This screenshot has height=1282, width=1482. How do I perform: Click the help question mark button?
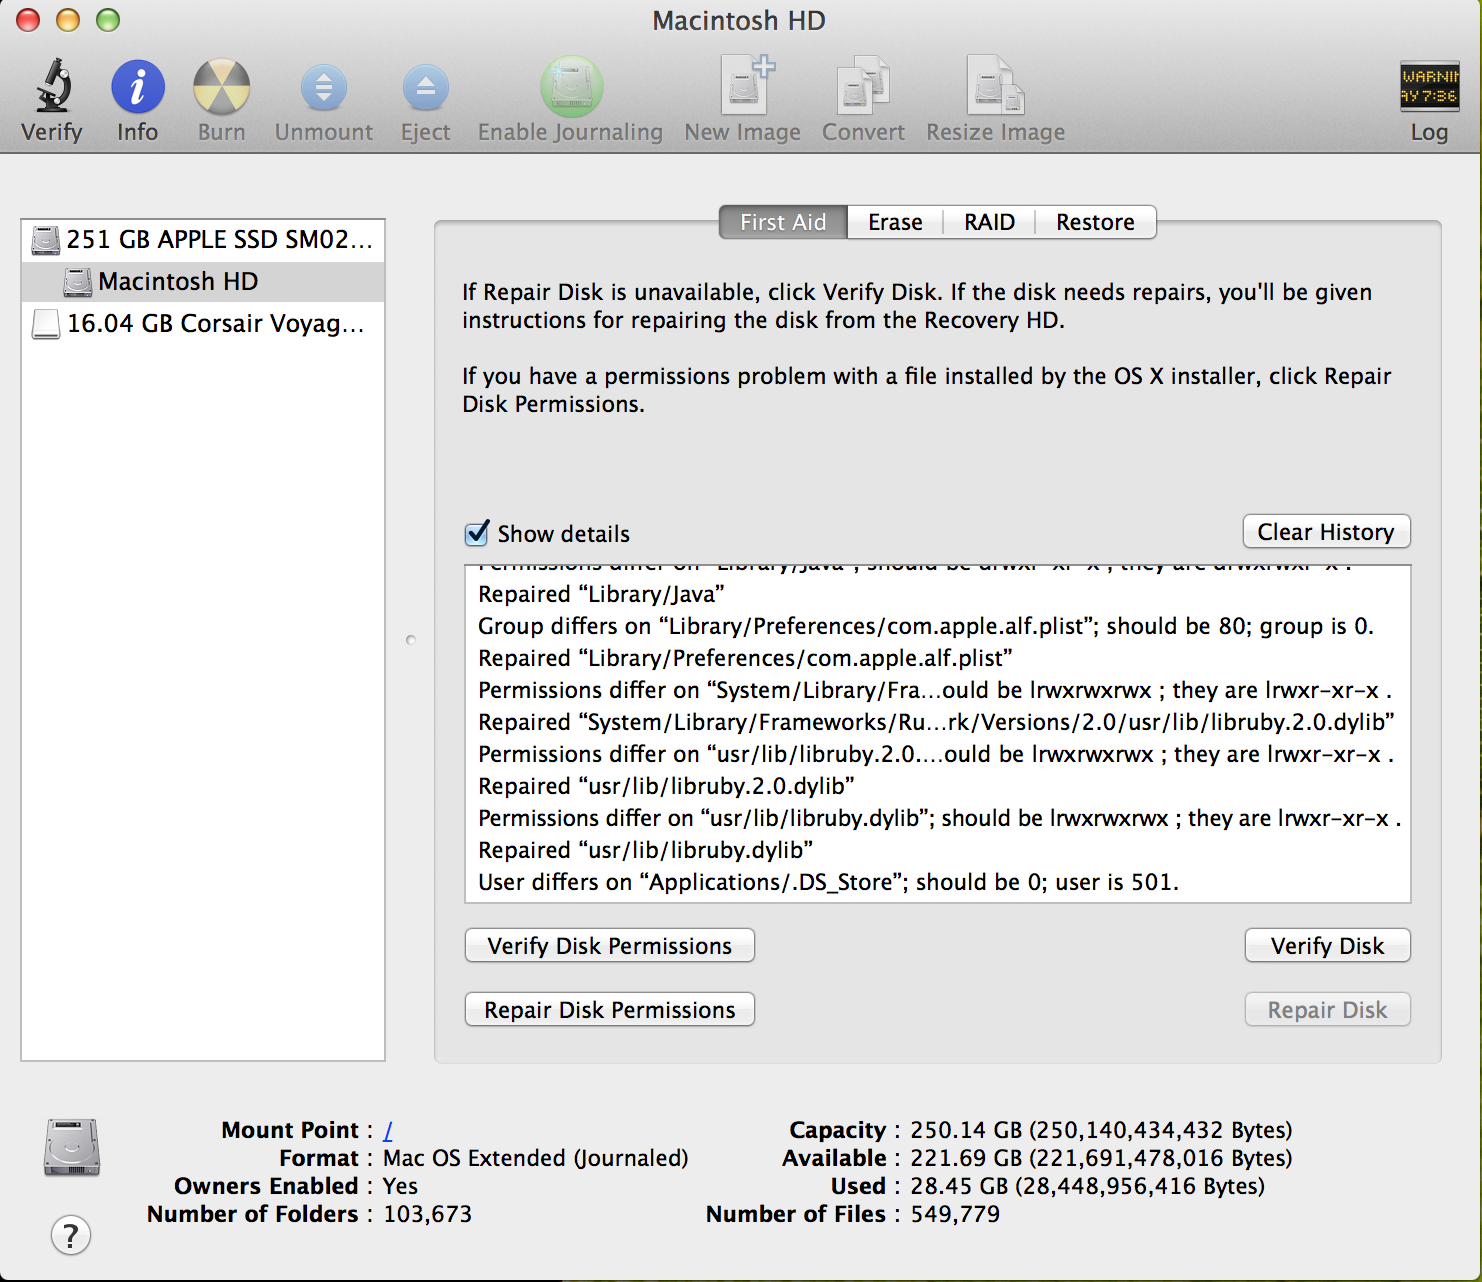point(70,1235)
